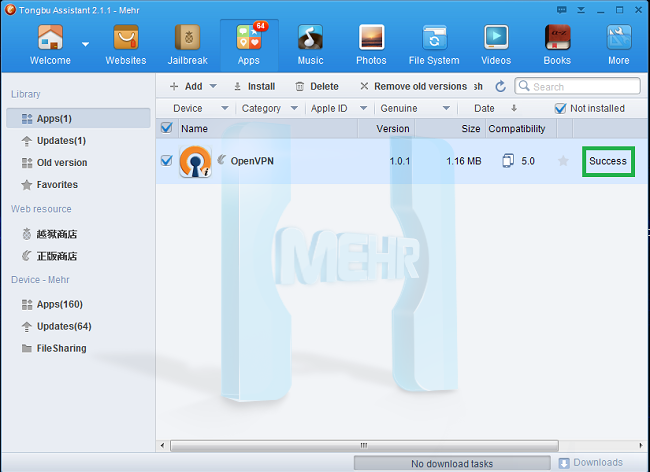Viewport: 650px width, 472px height.
Task: Open the Videos section
Action: coord(496,44)
